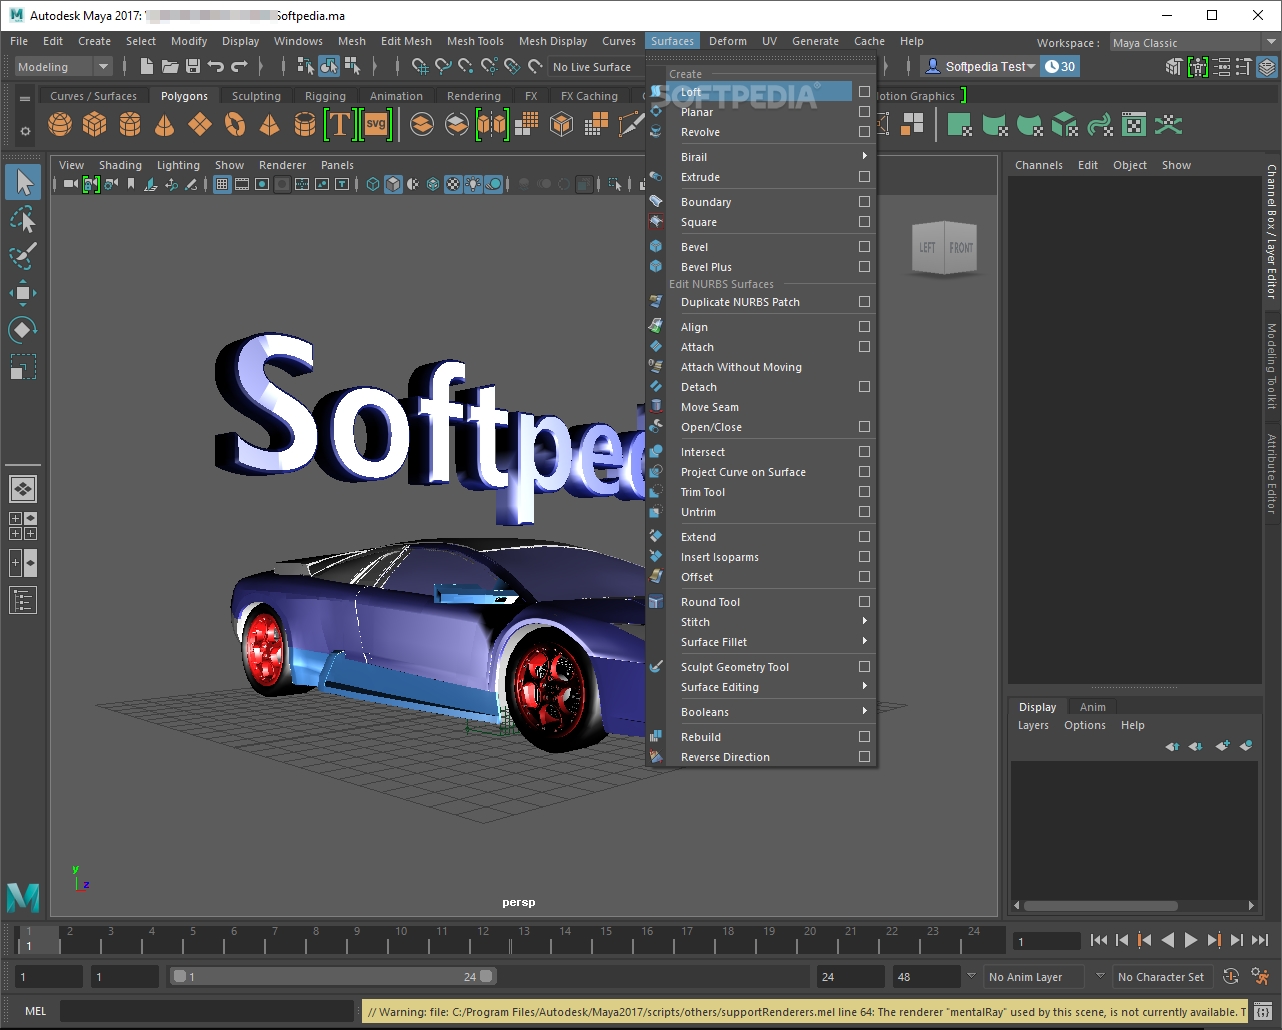Open the viewport Shading menu
Viewport: 1282px width, 1030px height.
120,165
